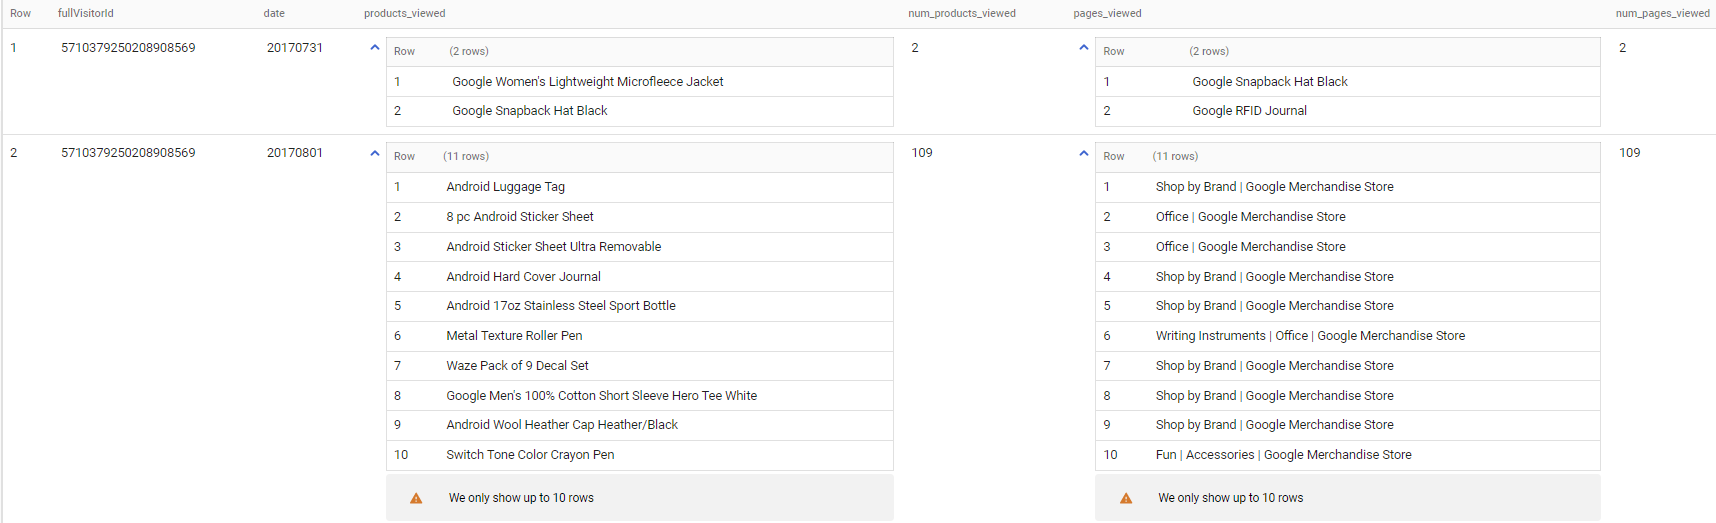Select Google Men's Hero Tee White product
Screen dimensions: 1716x523
click(602, 396)
